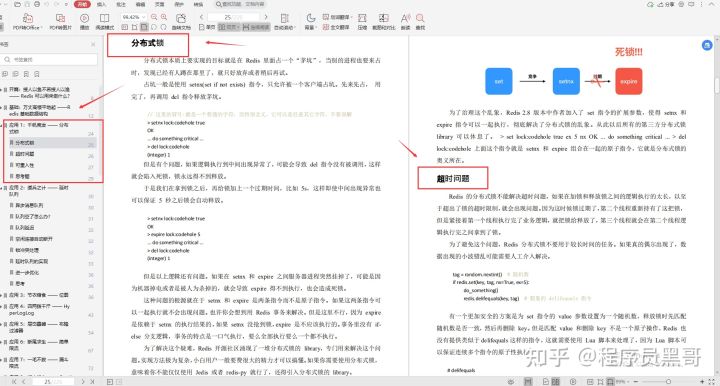Open the 可重入性 bookmark item
This screenshot has width=720, height=386.
pyautogui.click(x=25, y=165)
